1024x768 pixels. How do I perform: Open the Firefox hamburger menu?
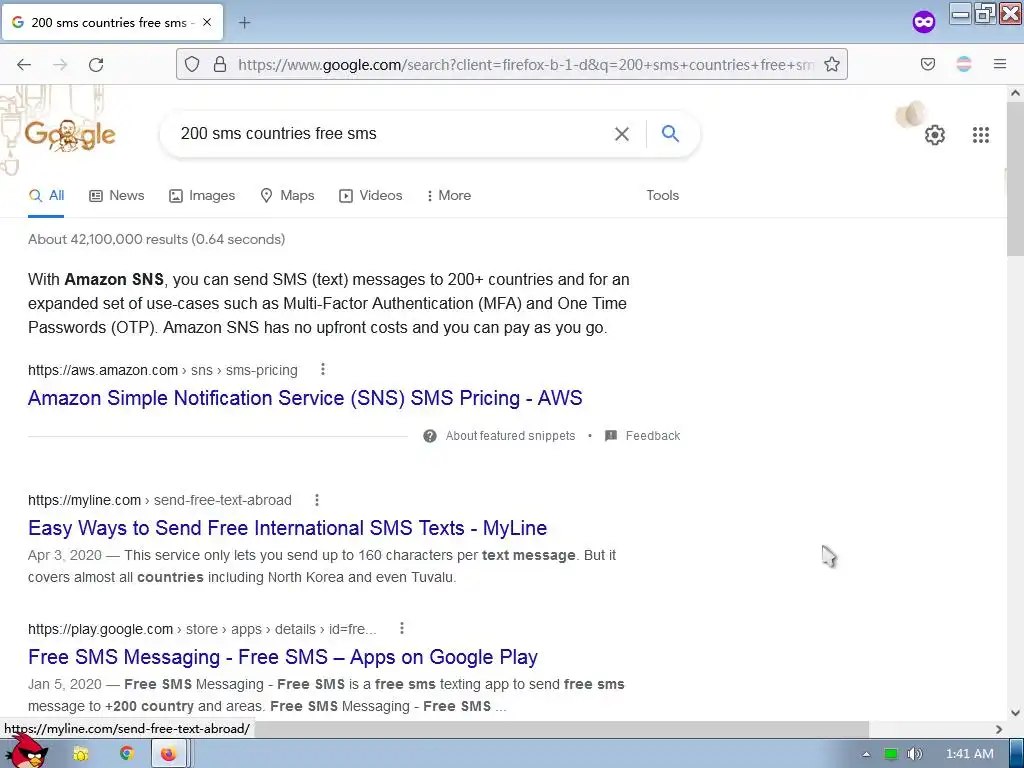click(1000, 64)
